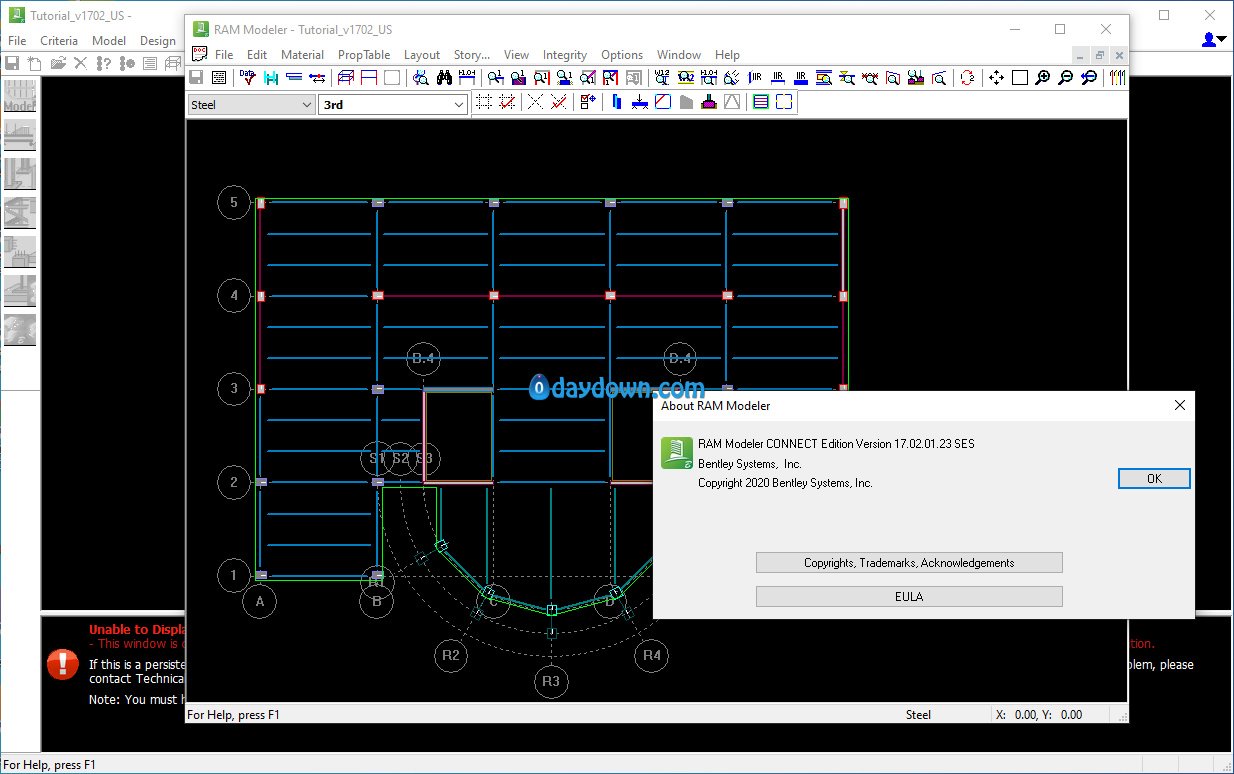Viewport: 1234px width, 774px height.
Task: Open the column design module sidebar icon
Action: (20, 174)
